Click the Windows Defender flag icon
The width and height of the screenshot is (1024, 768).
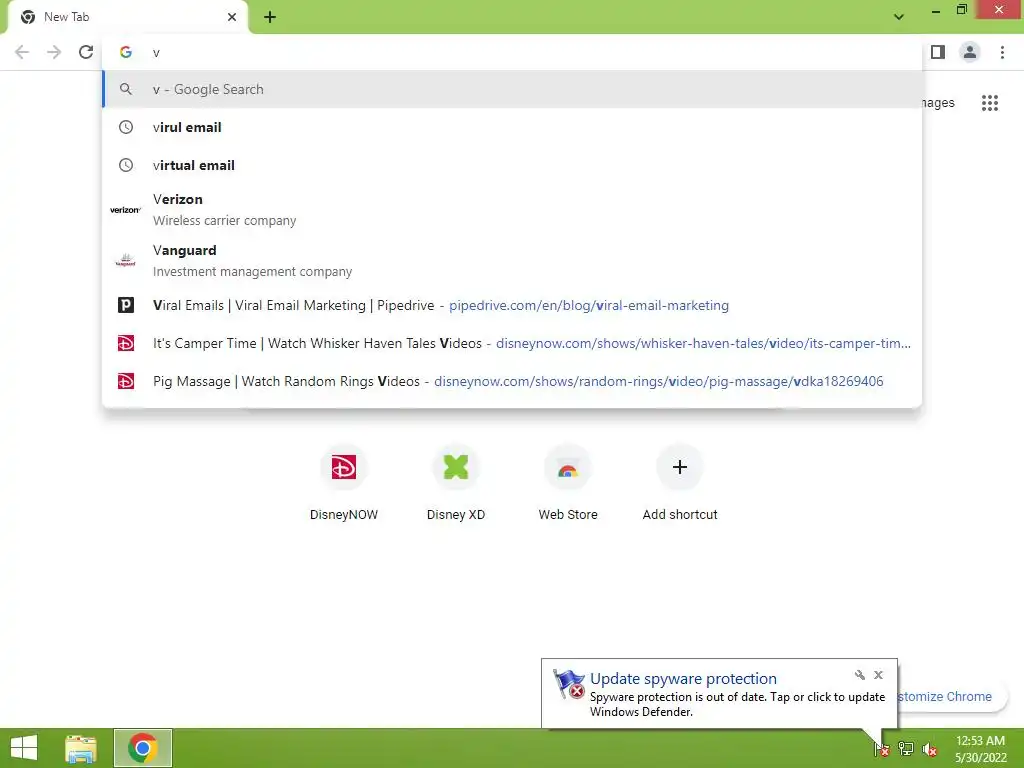(568, 684)
